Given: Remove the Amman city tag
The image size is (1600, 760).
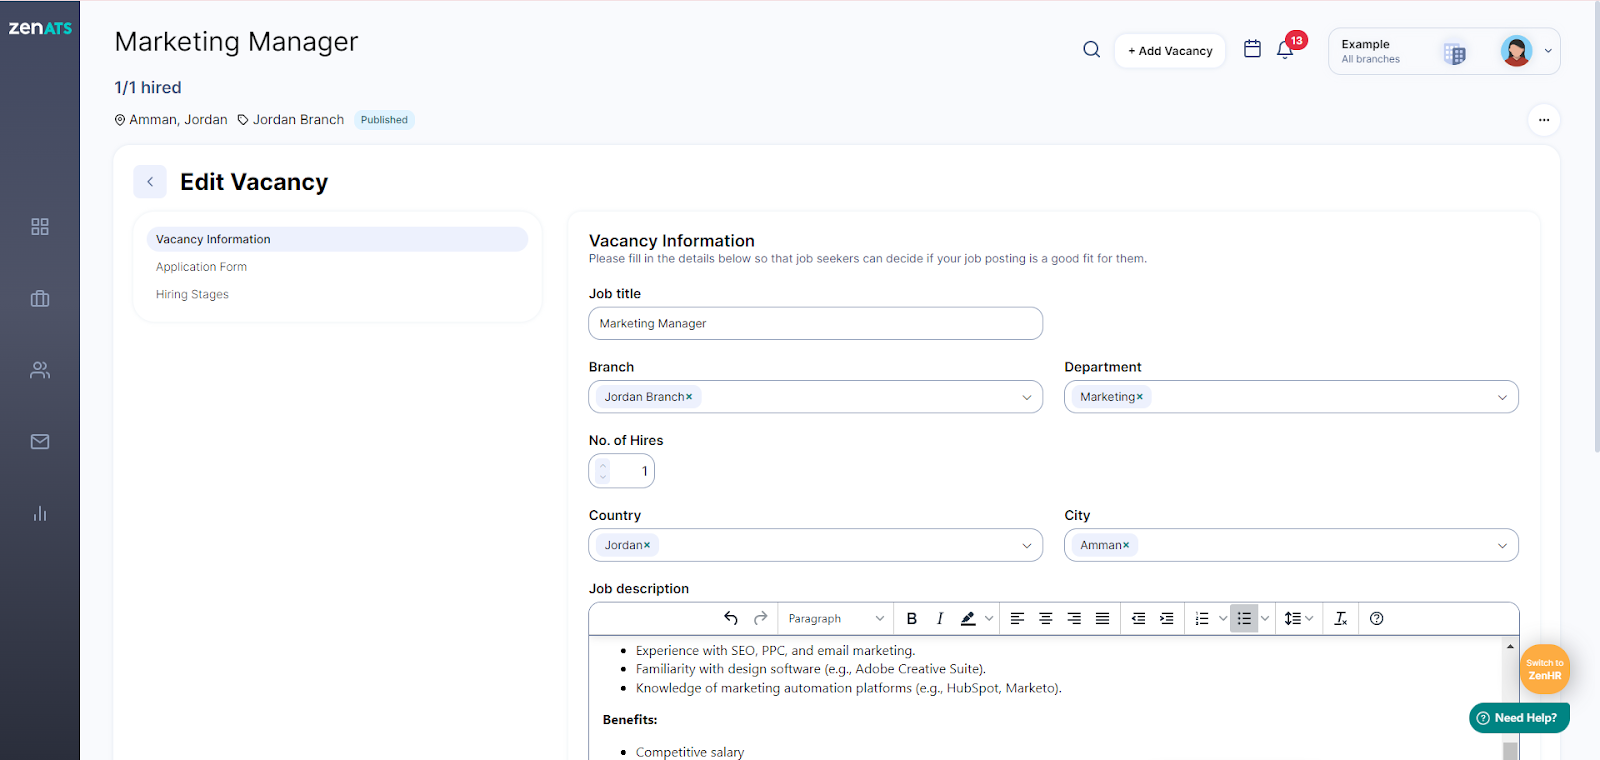Looking at the screenshot, I should click(1126, 545).
